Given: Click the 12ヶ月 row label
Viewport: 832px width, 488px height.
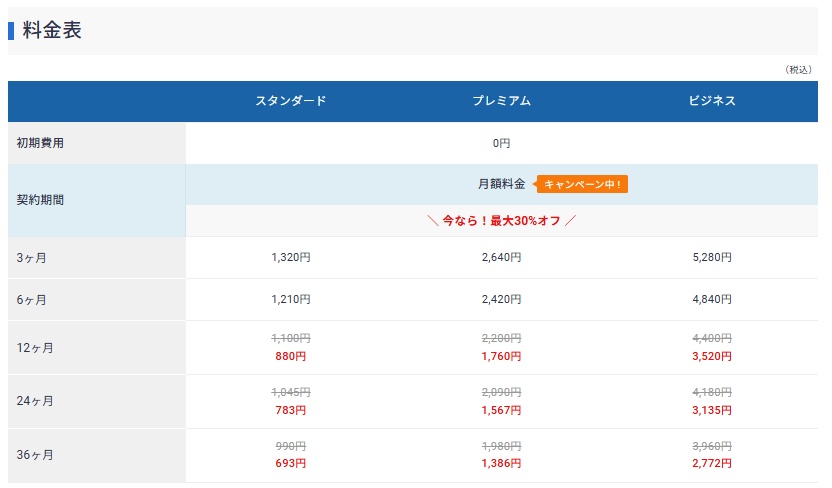Looking at the screenshot, I should click(35, 348).
